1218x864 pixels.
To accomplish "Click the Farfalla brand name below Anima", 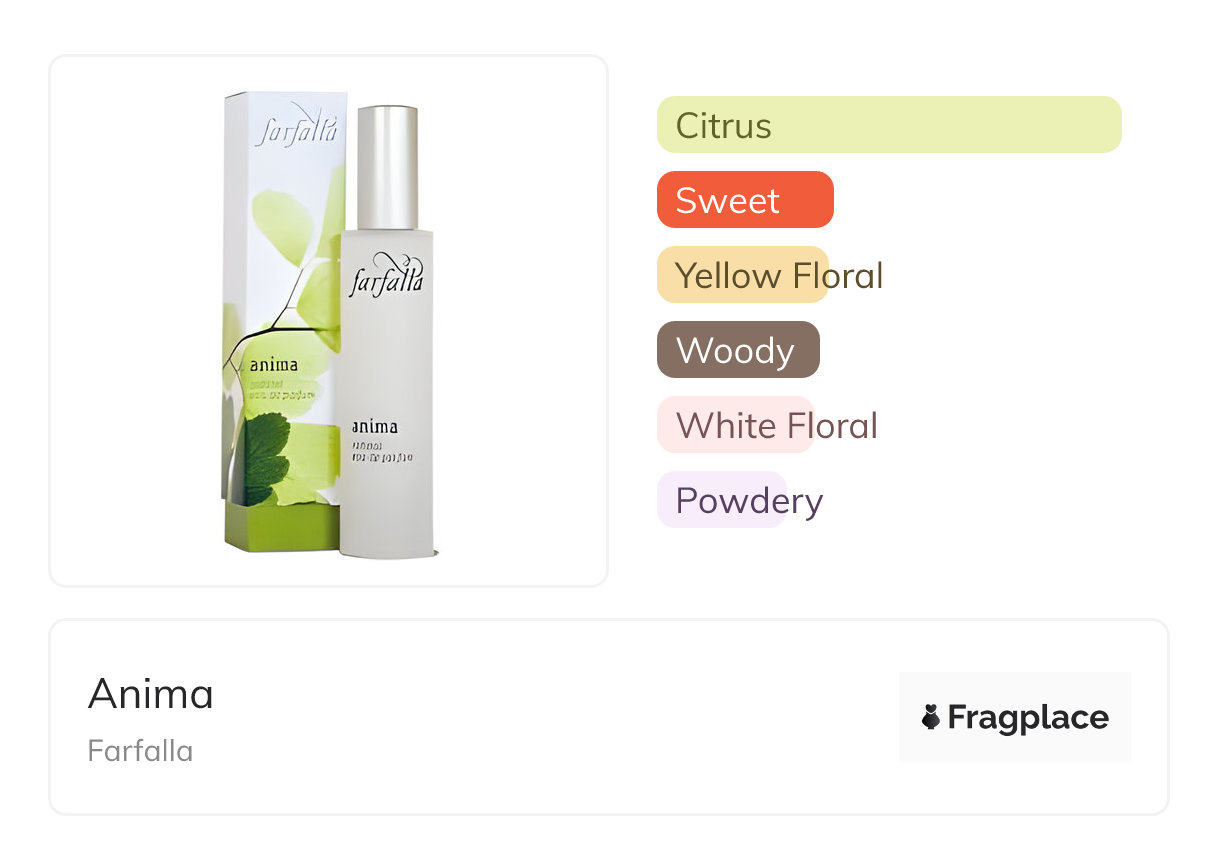I will (x=140, y=751).
